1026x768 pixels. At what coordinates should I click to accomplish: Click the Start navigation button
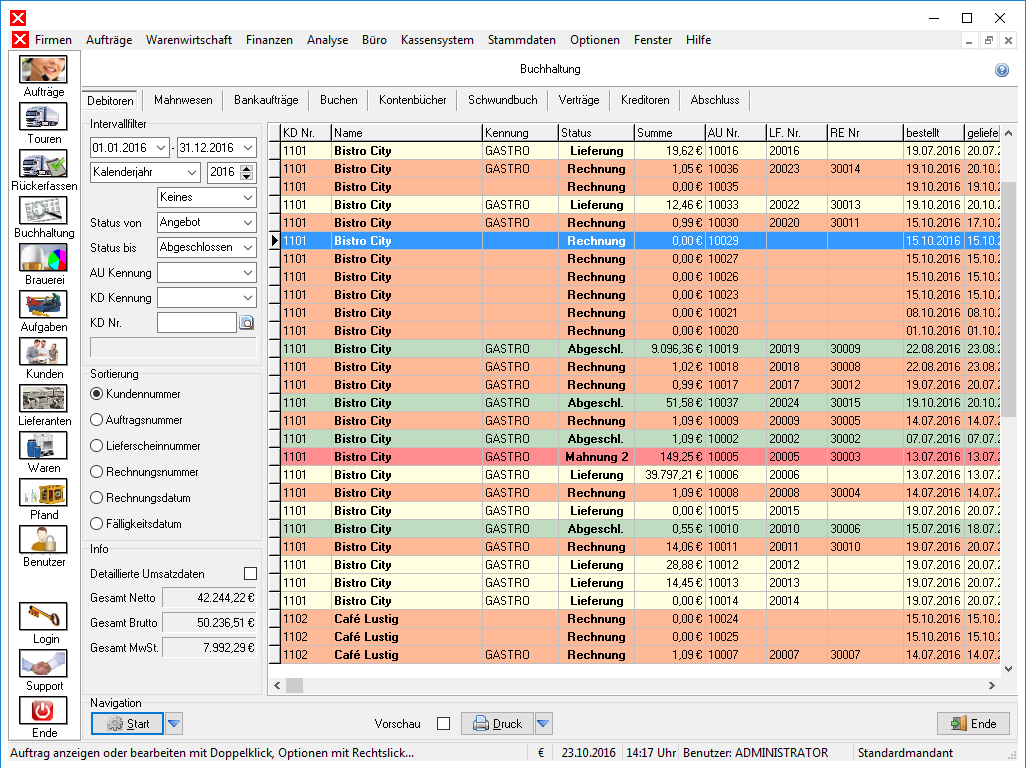click(x=127, y=724)
